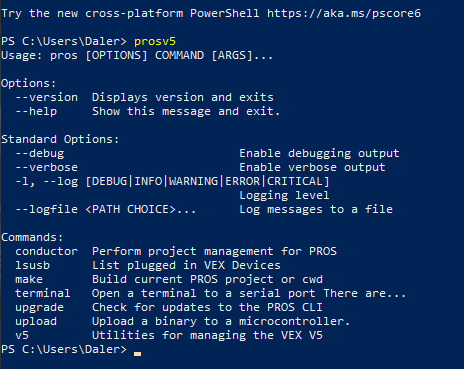
Task: Click the lsusb command name
Action: pos(33,265)
